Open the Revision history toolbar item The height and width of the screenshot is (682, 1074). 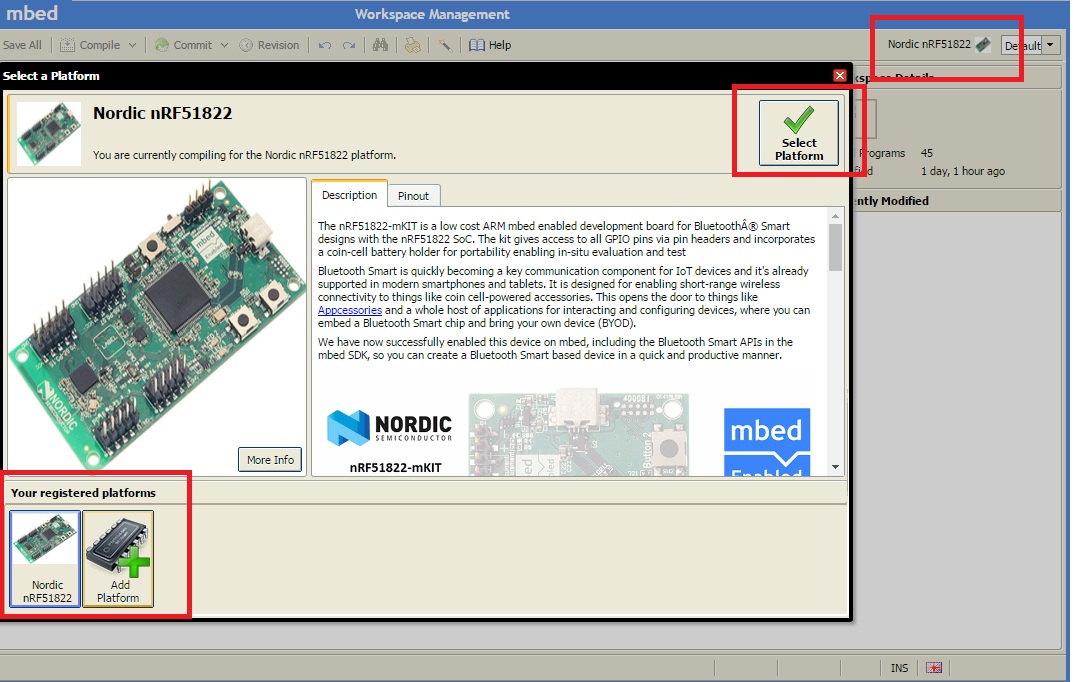coord(269,45)
